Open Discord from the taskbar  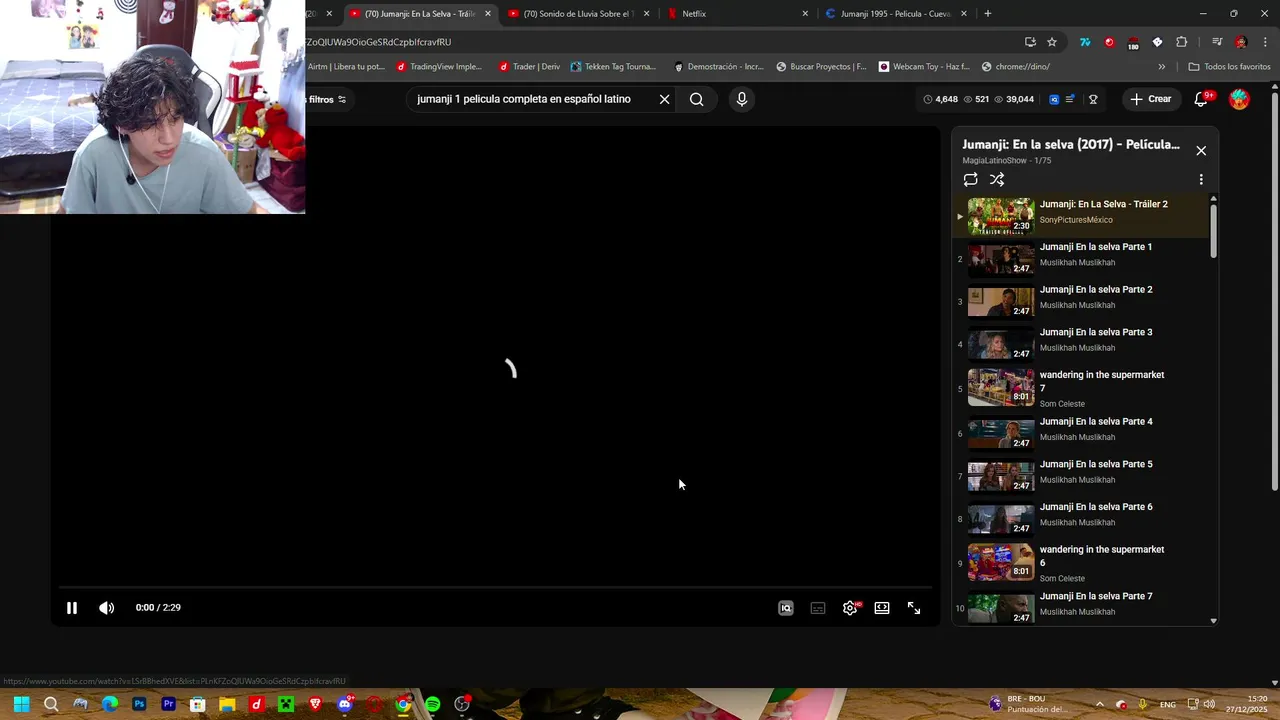(x=345, y=704)
